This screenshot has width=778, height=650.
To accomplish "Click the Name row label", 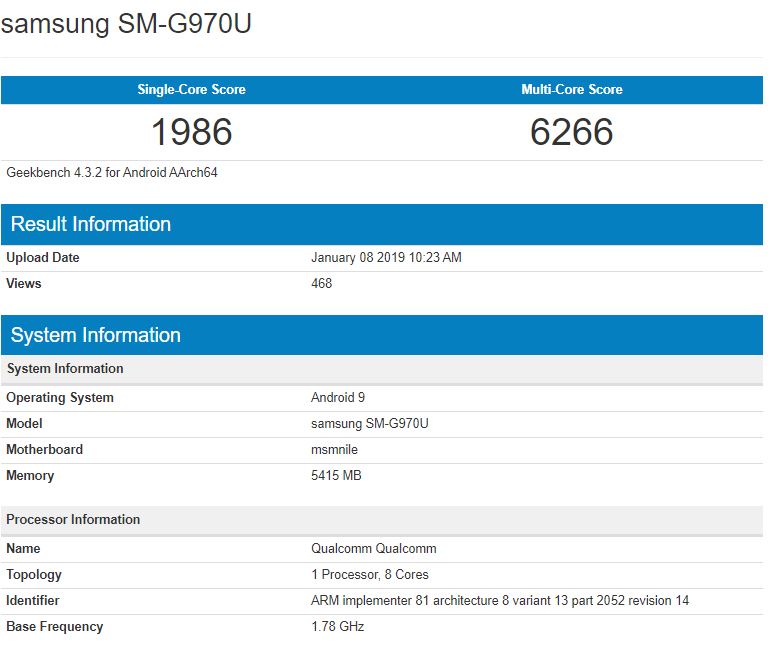I will [x=23, y=549].
